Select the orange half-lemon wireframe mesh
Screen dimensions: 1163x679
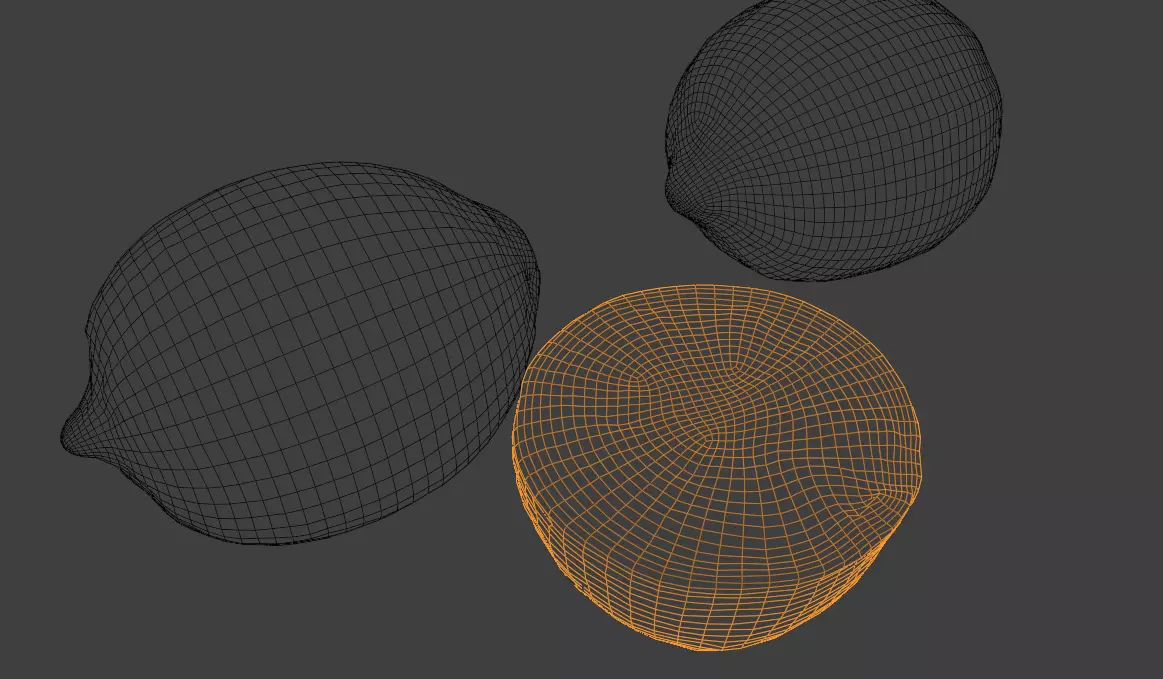[x=716, y=468]
